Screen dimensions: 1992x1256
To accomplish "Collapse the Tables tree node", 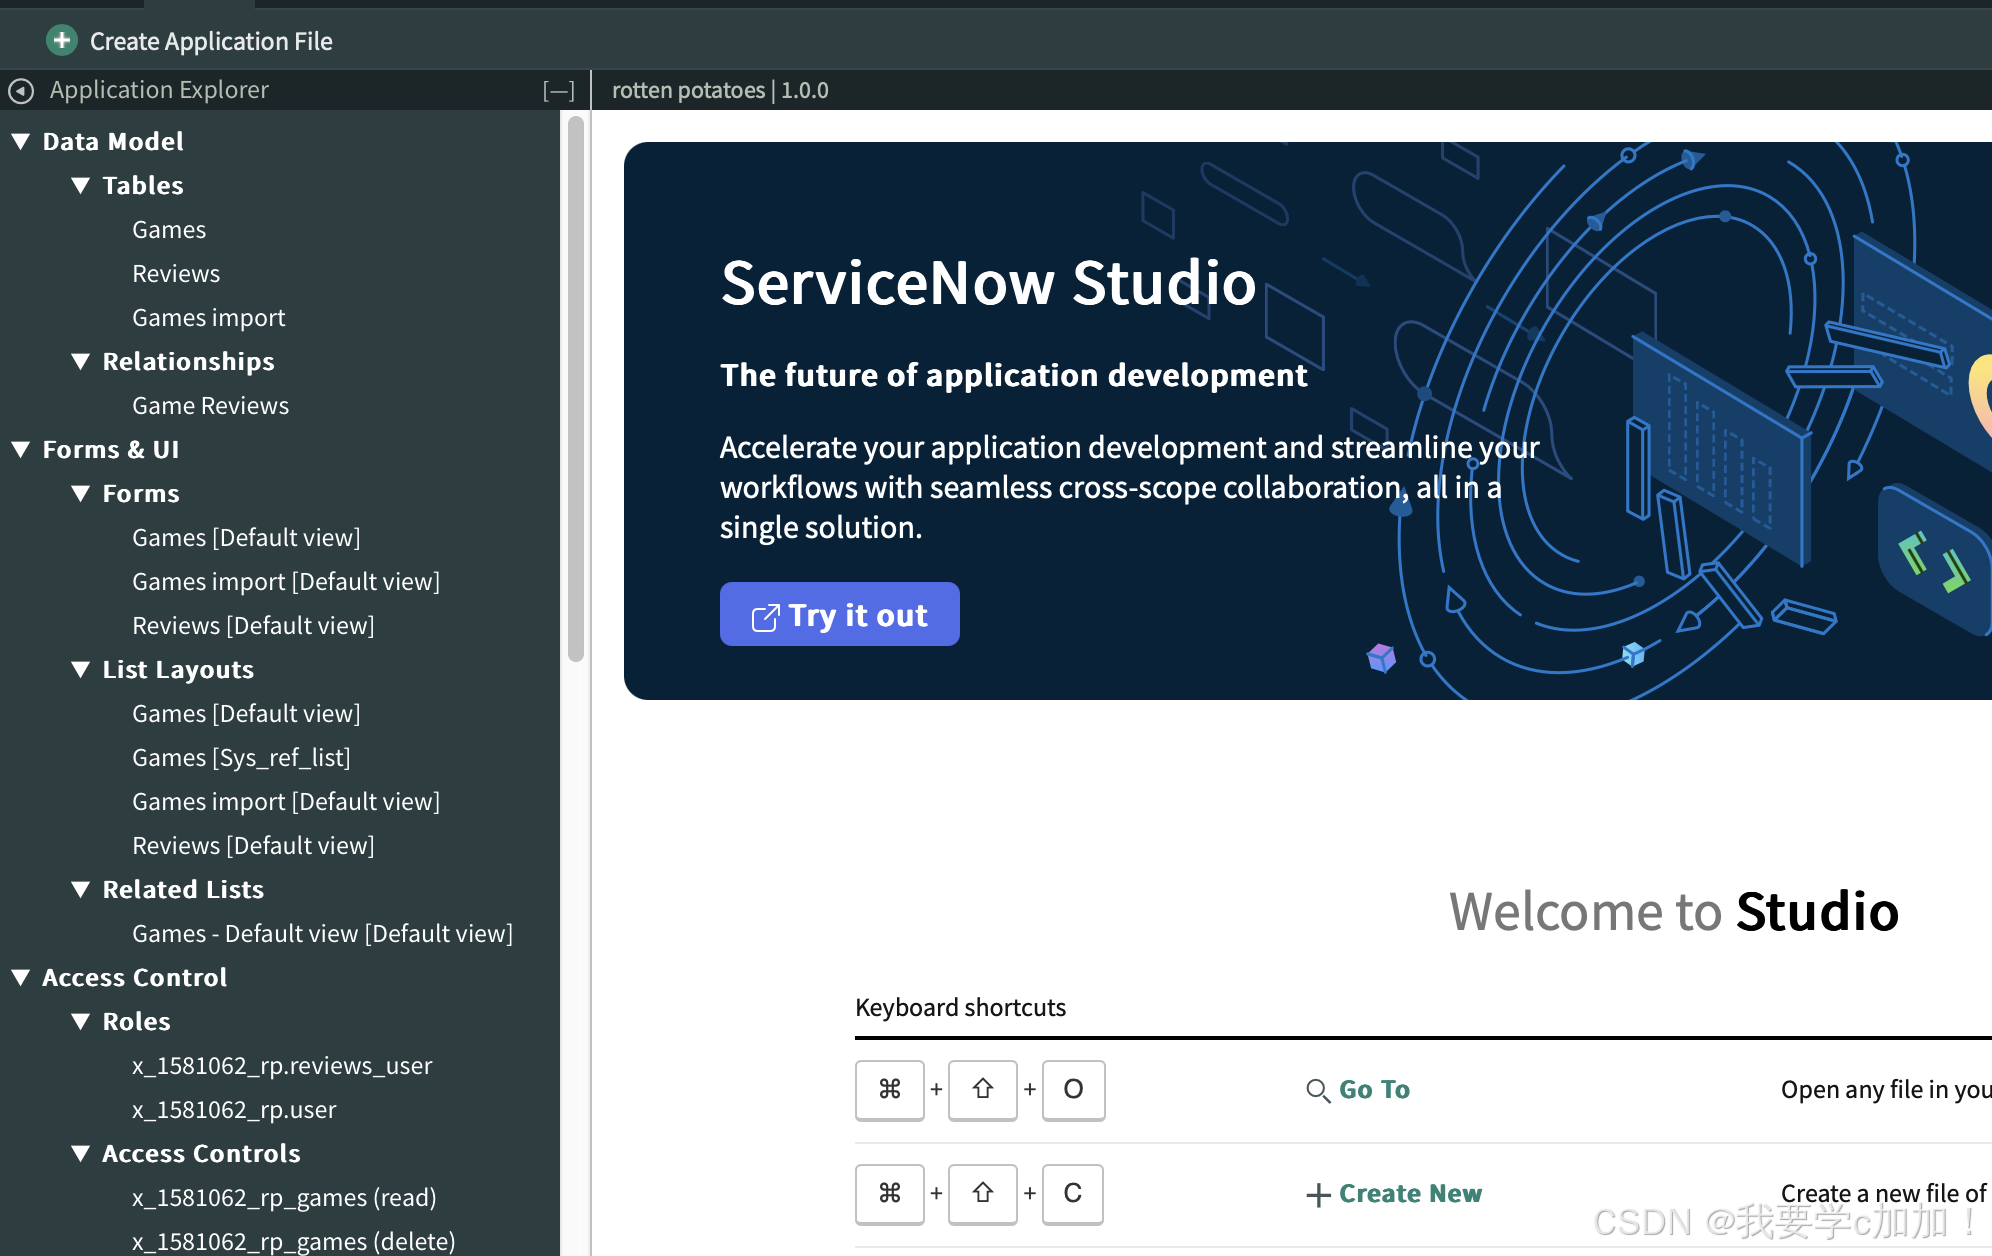I will point(81,186).
